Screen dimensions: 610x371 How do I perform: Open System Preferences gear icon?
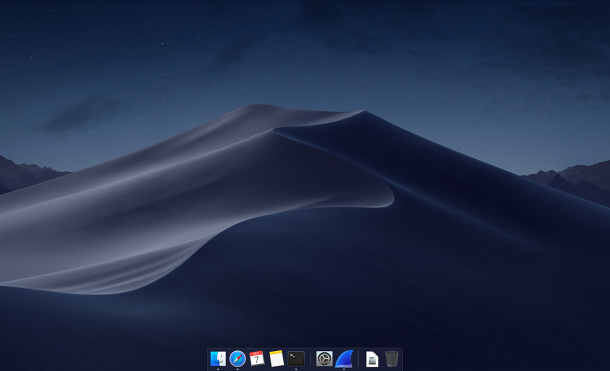coord(324,359)
